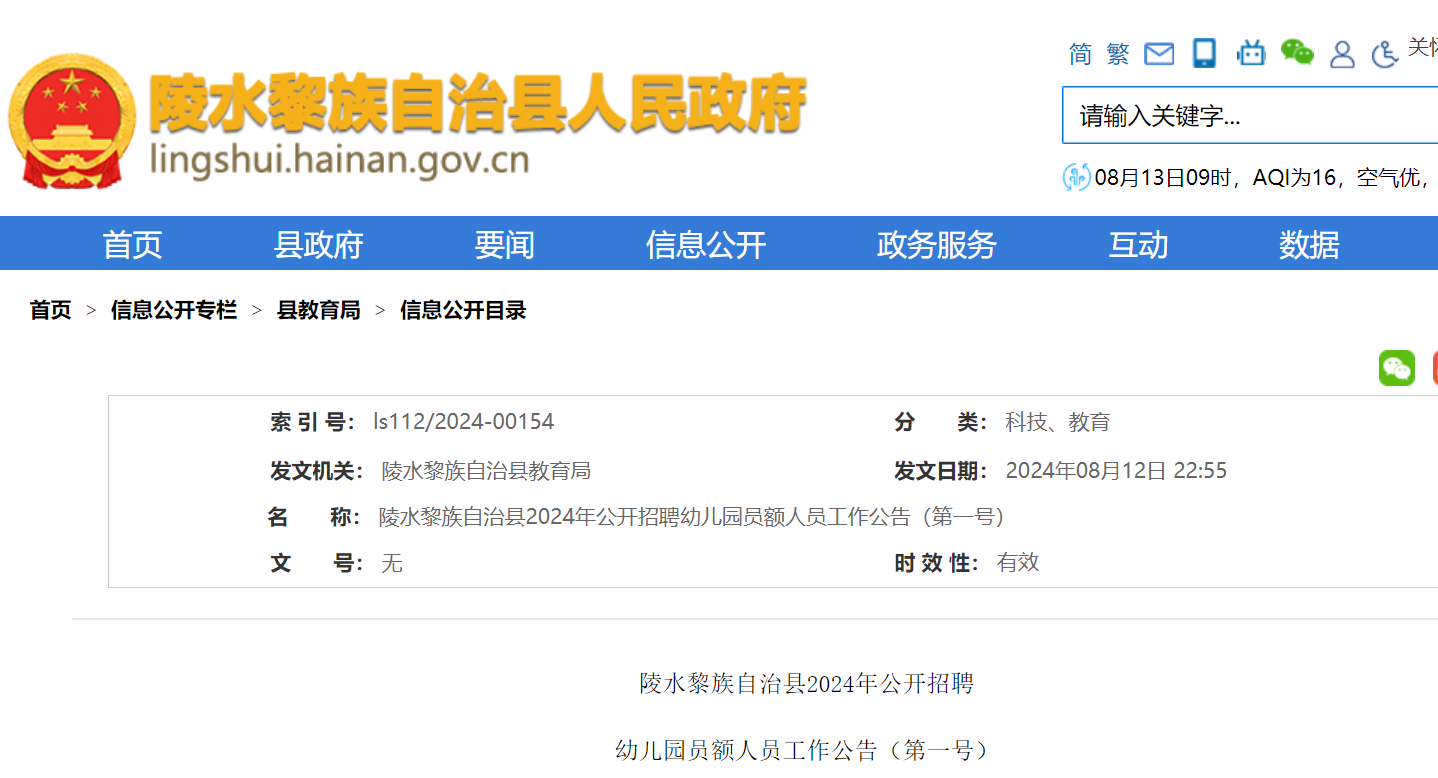This screenshot has width=1438, height=778.
Task: Open the 互动 navigation item
Action: click(1138, 244)
